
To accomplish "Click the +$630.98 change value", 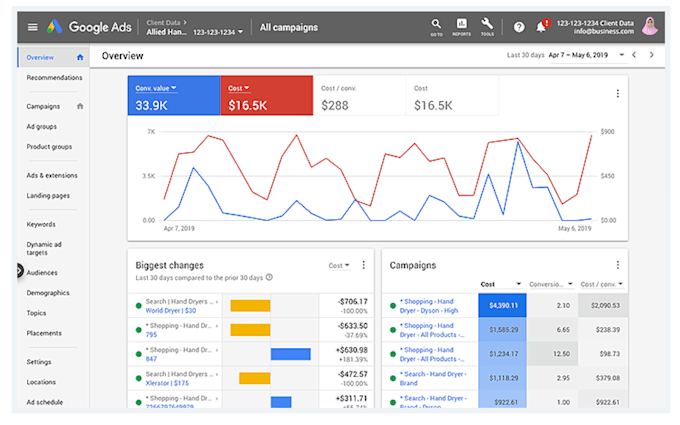I will pyautogui.click(x=352, y=350).
